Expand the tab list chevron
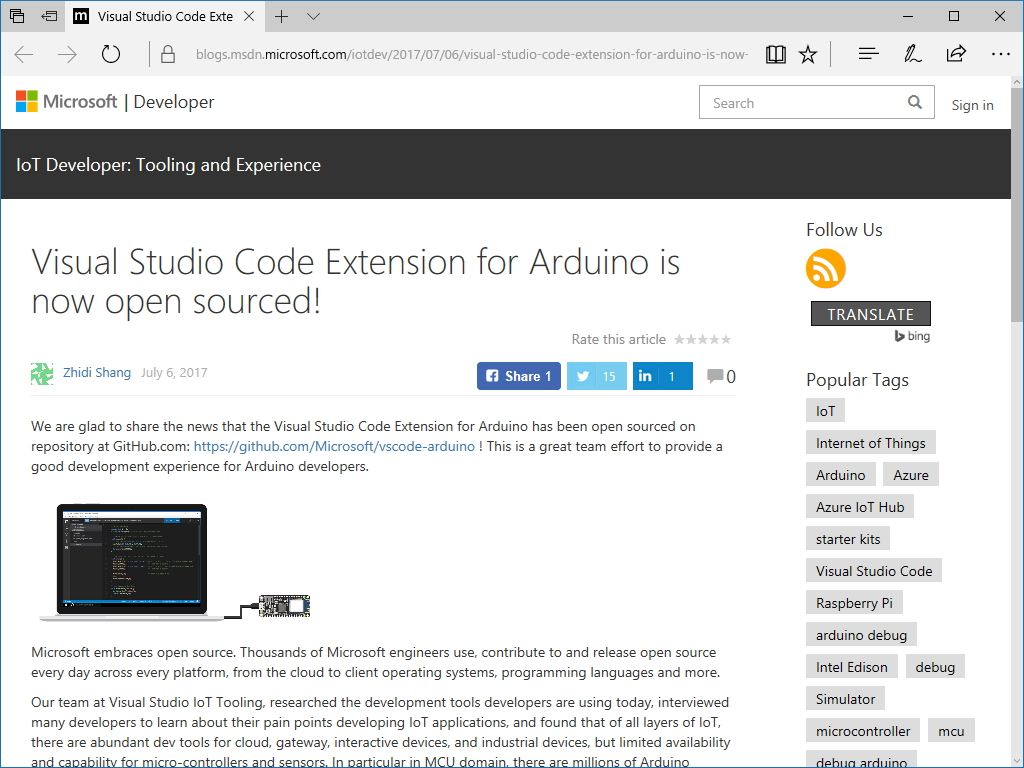The height and width of the screenshot is (768, 1024). coord(313,16)
